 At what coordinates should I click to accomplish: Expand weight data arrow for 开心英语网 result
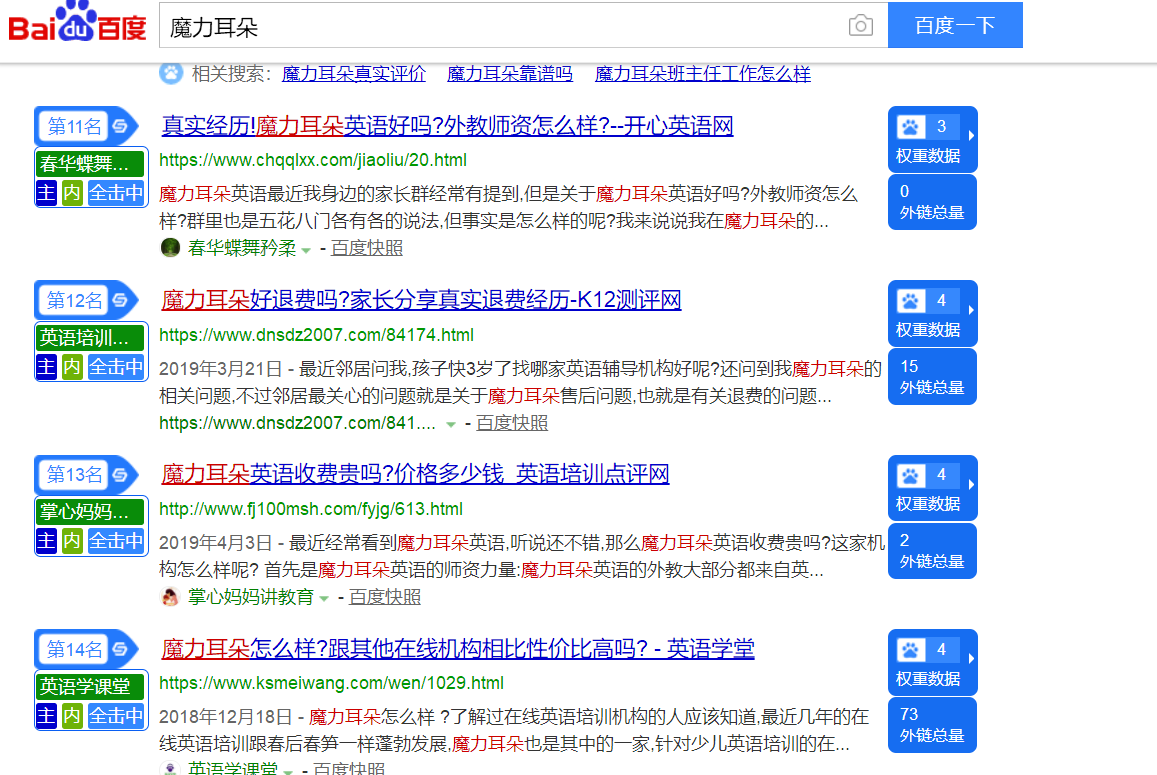(x=971, y=136)
